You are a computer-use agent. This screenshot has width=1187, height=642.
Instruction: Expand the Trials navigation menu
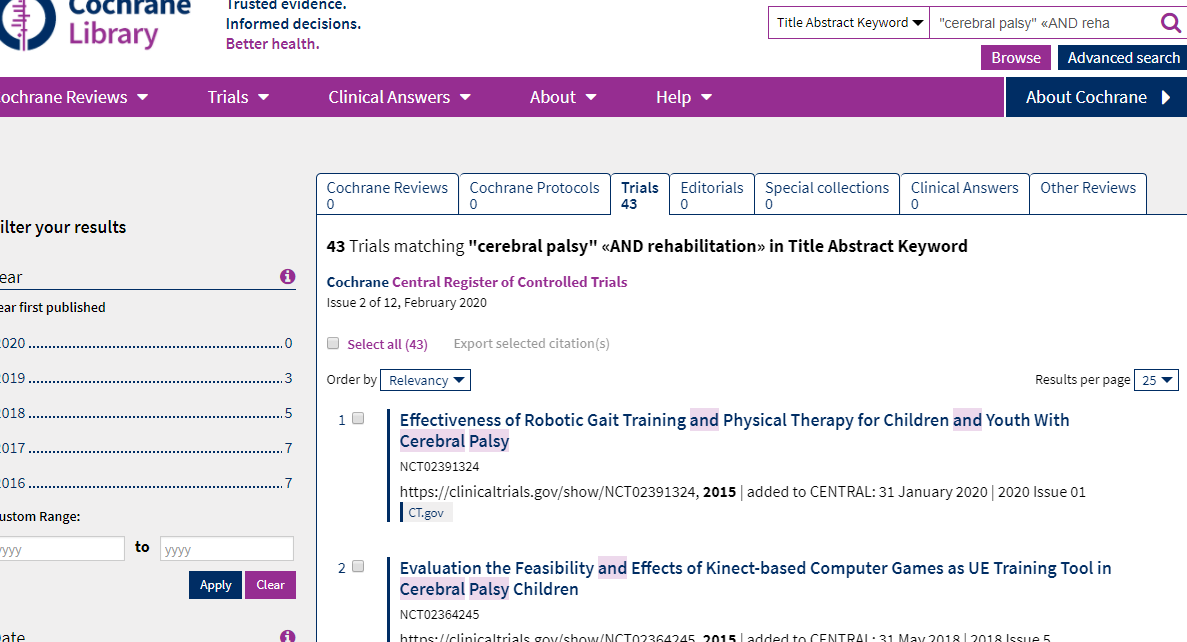click(238, 97)
